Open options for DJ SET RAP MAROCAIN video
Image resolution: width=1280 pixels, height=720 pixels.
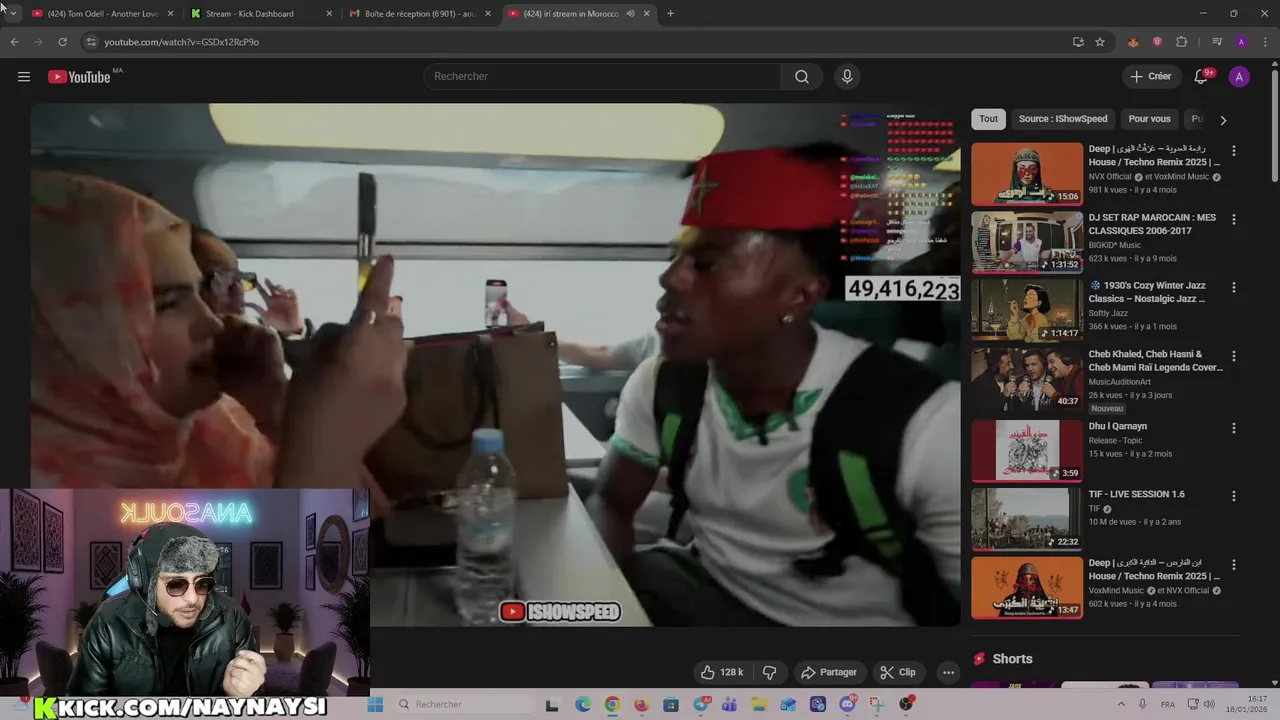coord(1233,219)
